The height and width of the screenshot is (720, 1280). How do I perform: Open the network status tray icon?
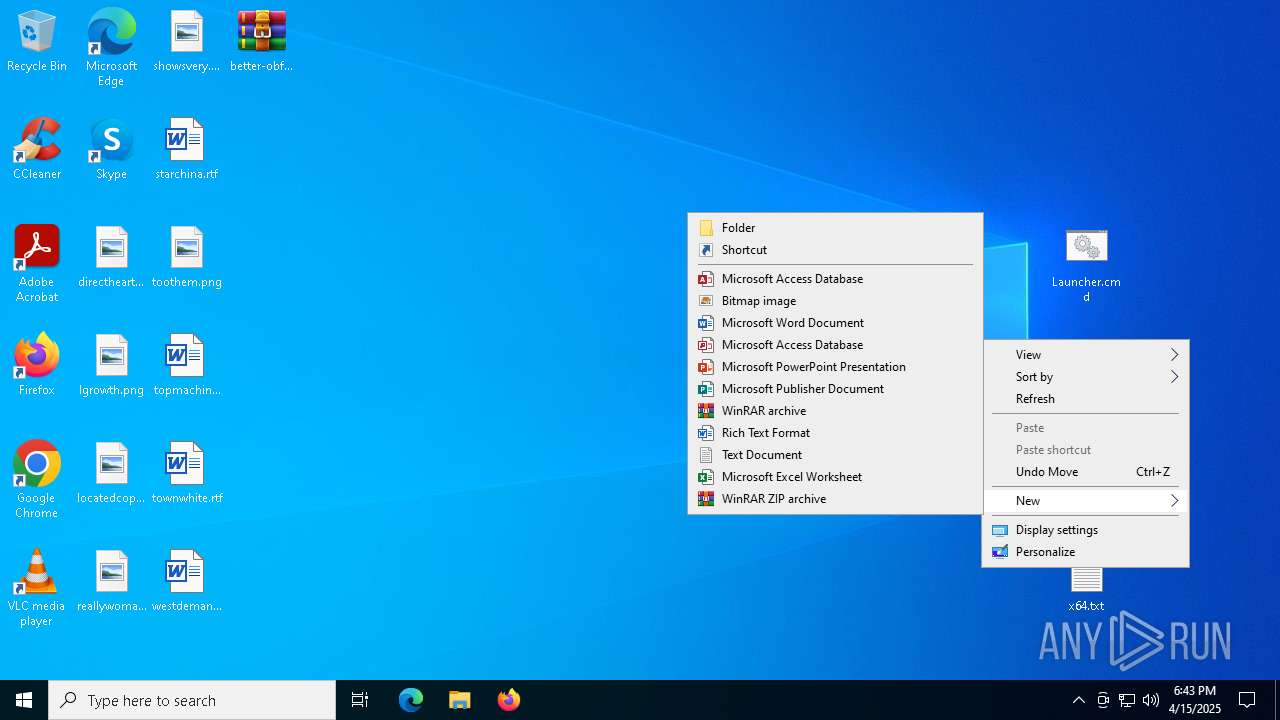1127,700
